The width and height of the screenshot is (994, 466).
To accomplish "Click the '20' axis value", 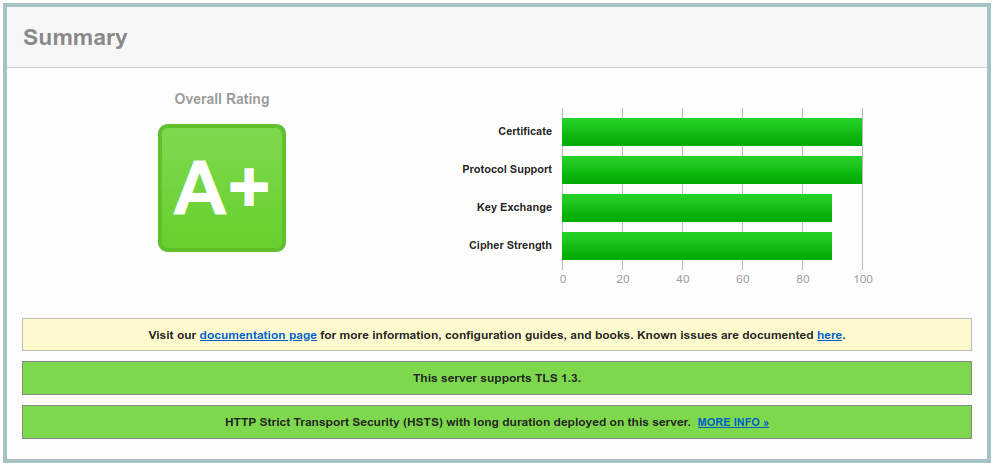I will (623, 280).
